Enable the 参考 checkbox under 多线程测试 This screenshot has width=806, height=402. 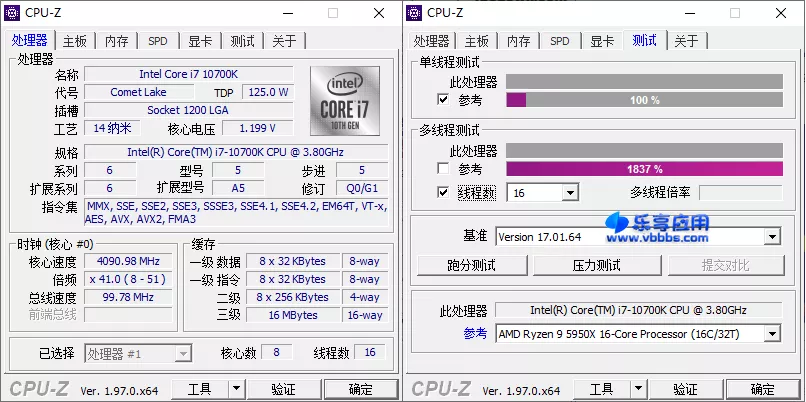pos(443,168)
